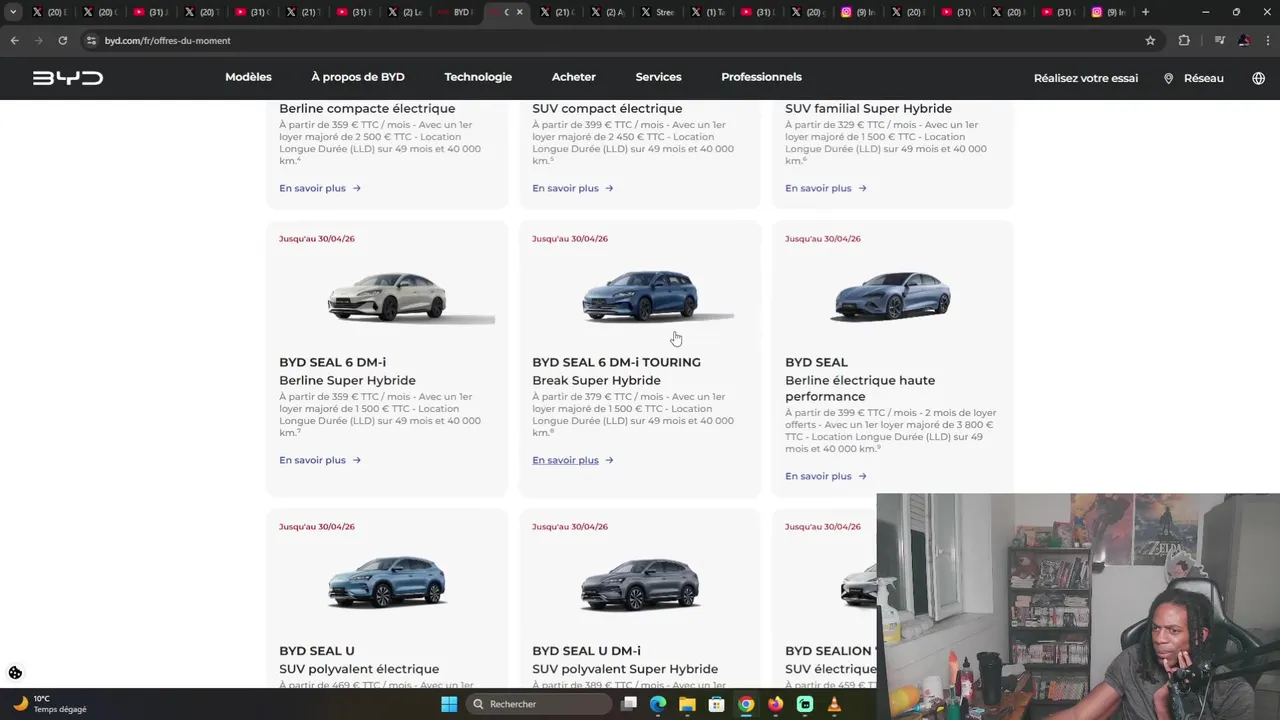Viewport: 1280px width, 720px height.
Task: Click the BYD SEAL U DM-i title
Action: (586, 651)
